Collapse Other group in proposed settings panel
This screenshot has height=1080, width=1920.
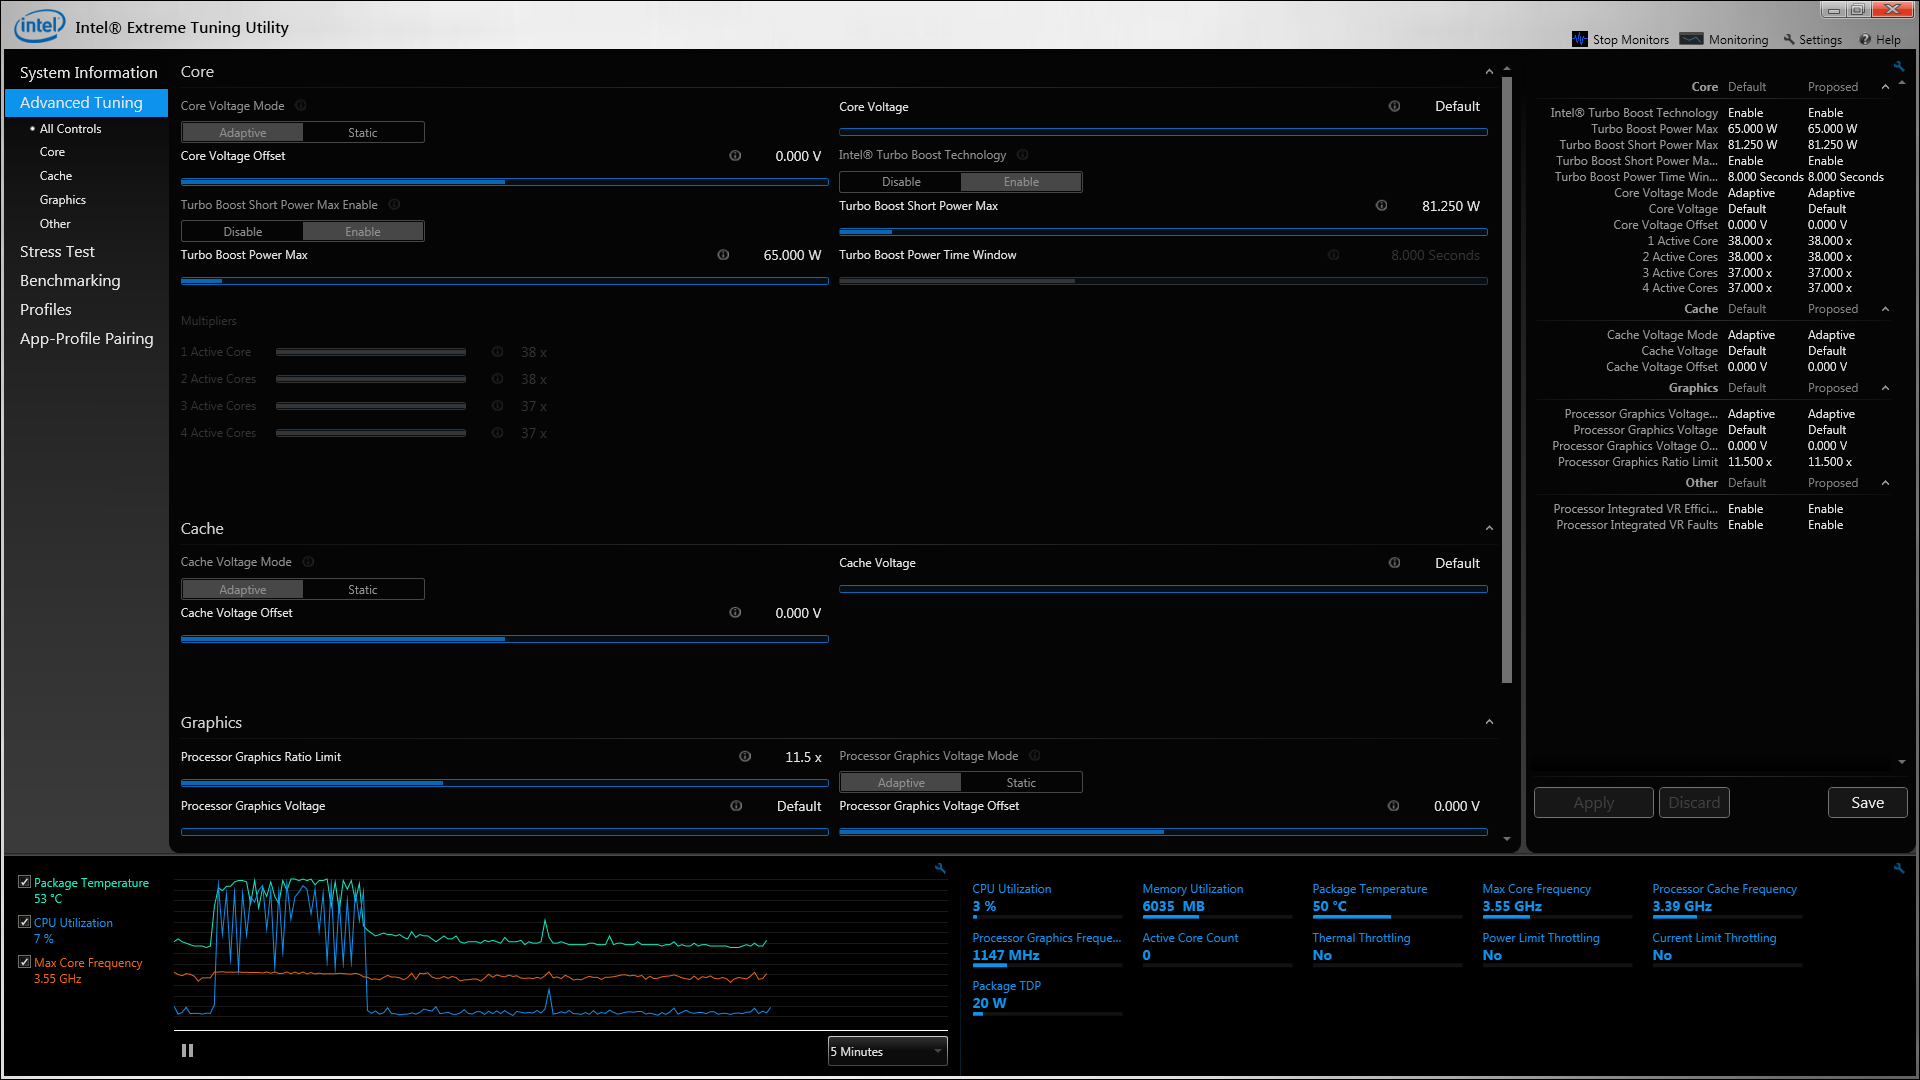click(x=1886, y=483)
